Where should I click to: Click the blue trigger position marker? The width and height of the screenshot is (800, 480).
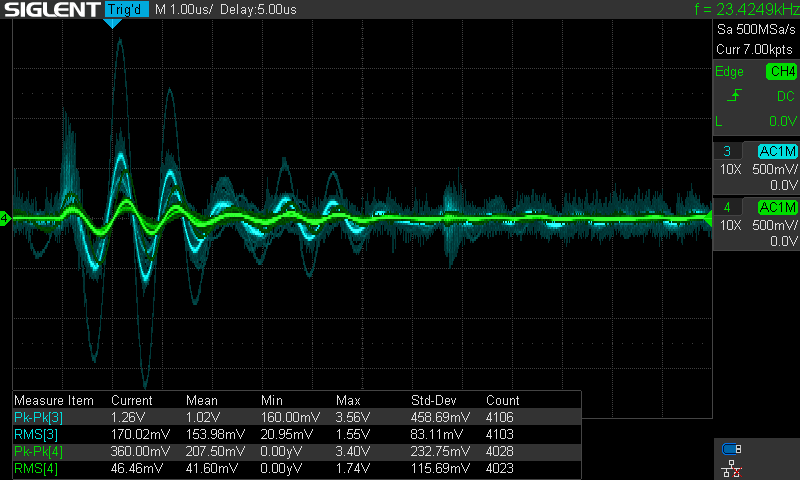point(113,22)
